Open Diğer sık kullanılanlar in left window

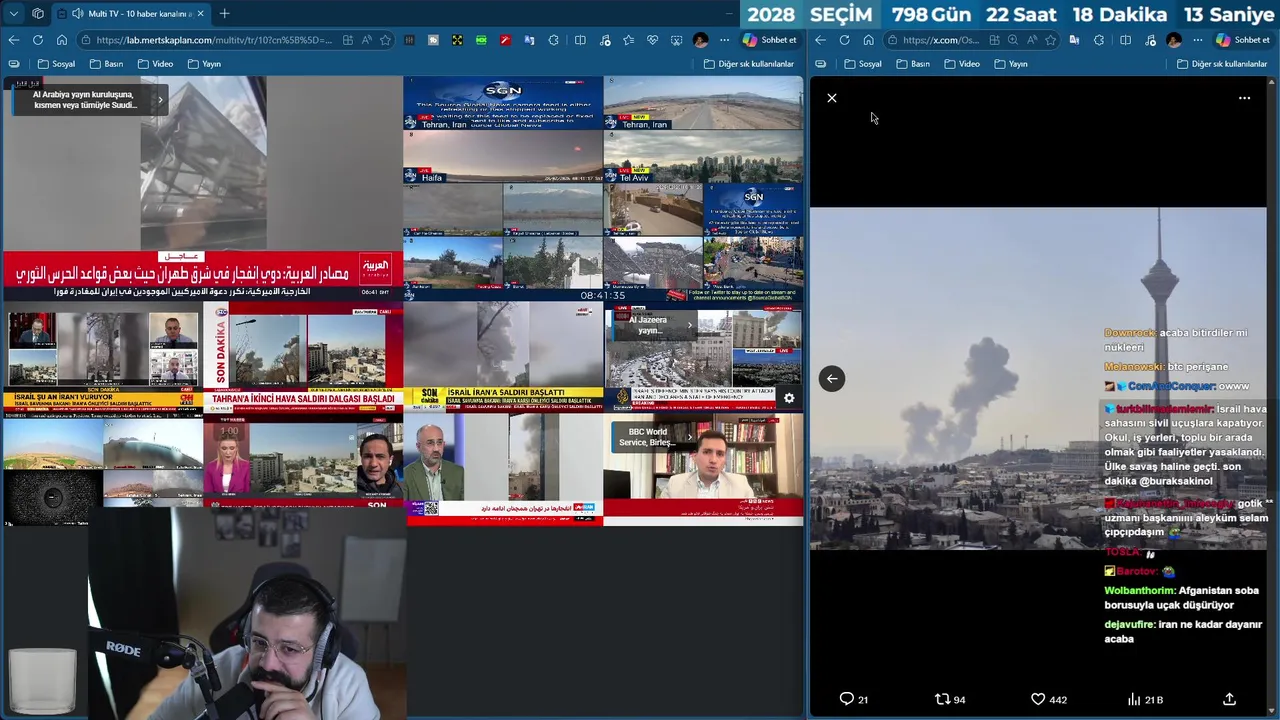tap(748, 64)
